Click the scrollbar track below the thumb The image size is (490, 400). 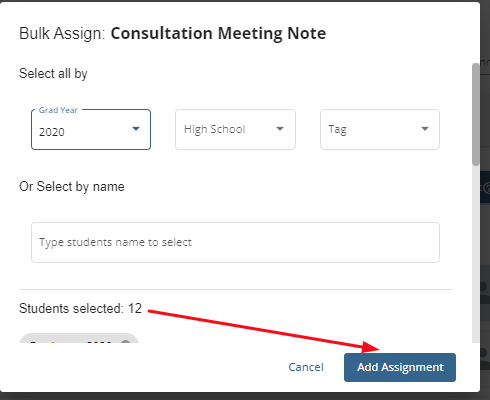pyautogui.click(x=476, y=253)
